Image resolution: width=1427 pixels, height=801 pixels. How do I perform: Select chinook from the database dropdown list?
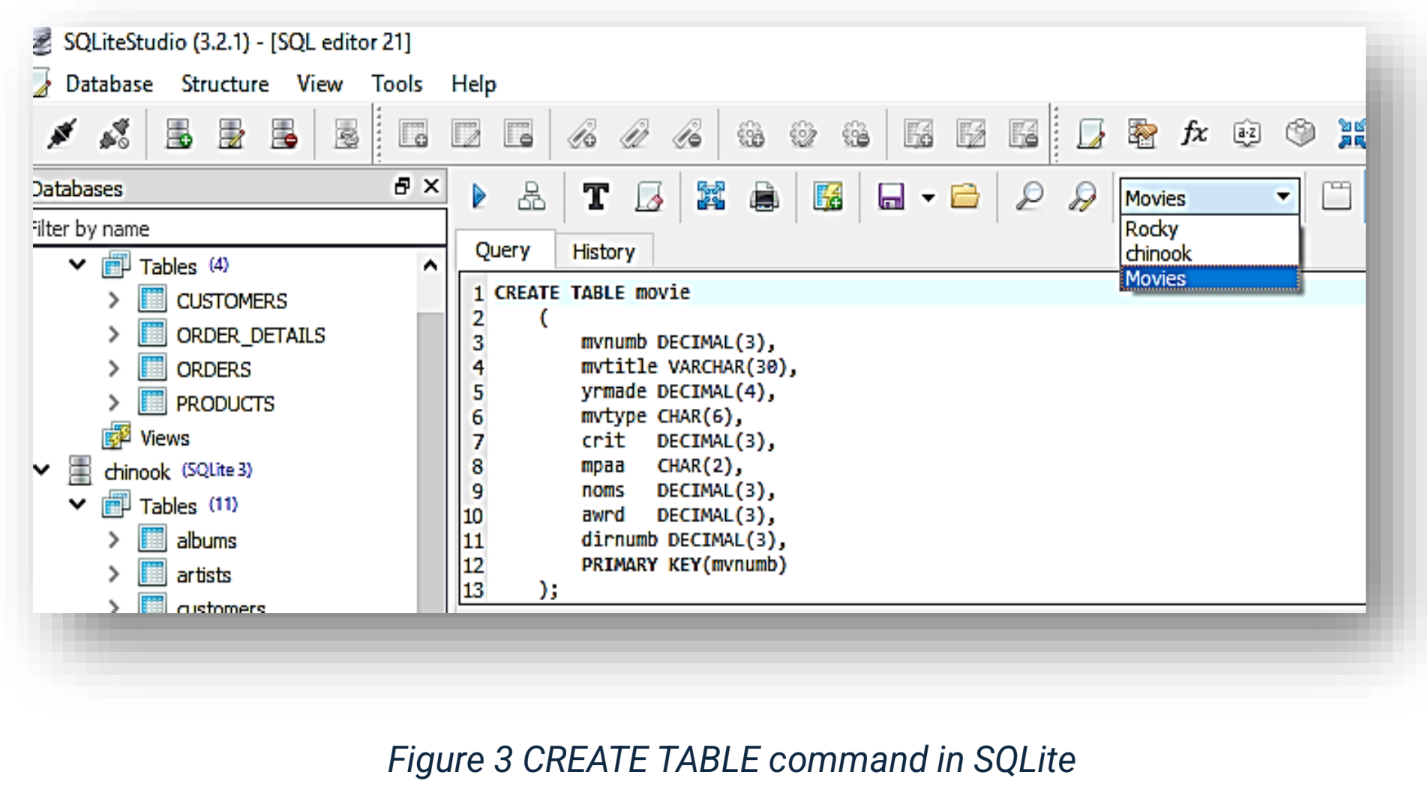[x=1158, y=254]
